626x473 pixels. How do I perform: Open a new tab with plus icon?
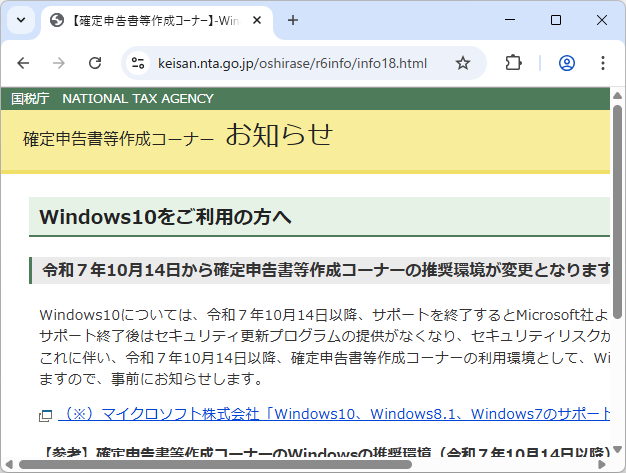pos(293,20)
